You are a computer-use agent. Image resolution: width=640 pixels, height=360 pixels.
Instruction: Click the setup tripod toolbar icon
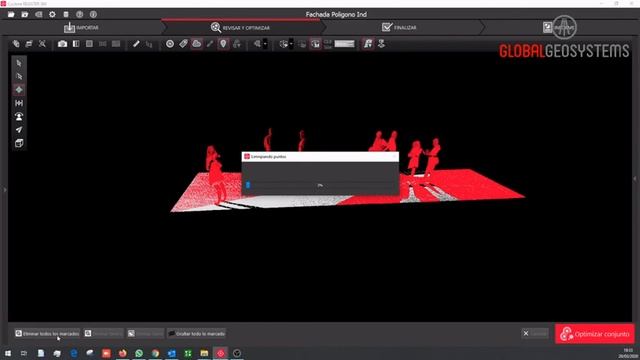pyautogui.click(x=237, y=44)
